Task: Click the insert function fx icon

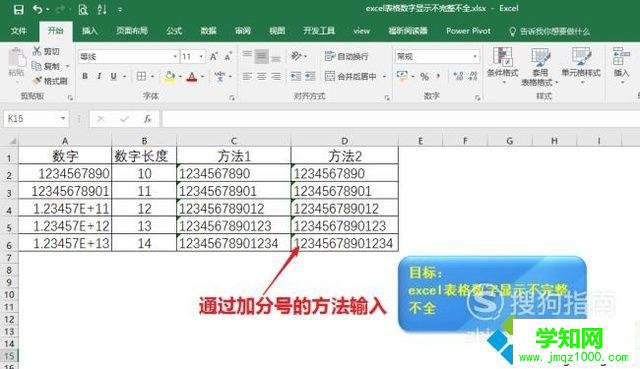Action: [x=147, y=119]
